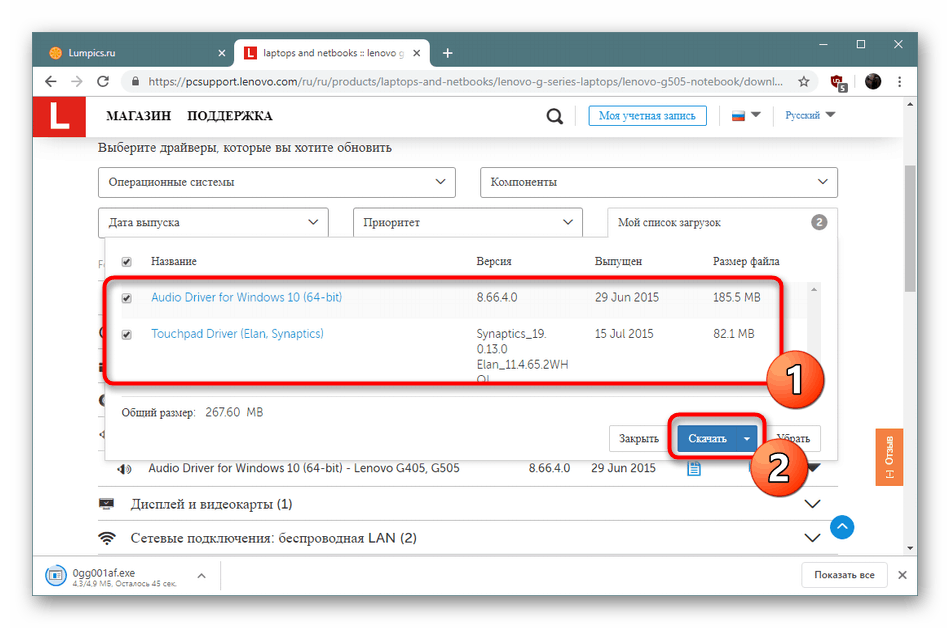The width and height of the screenshot is (950, 628).
Task: Click speaker icon beside Audio Driver row
Action: 124,469
